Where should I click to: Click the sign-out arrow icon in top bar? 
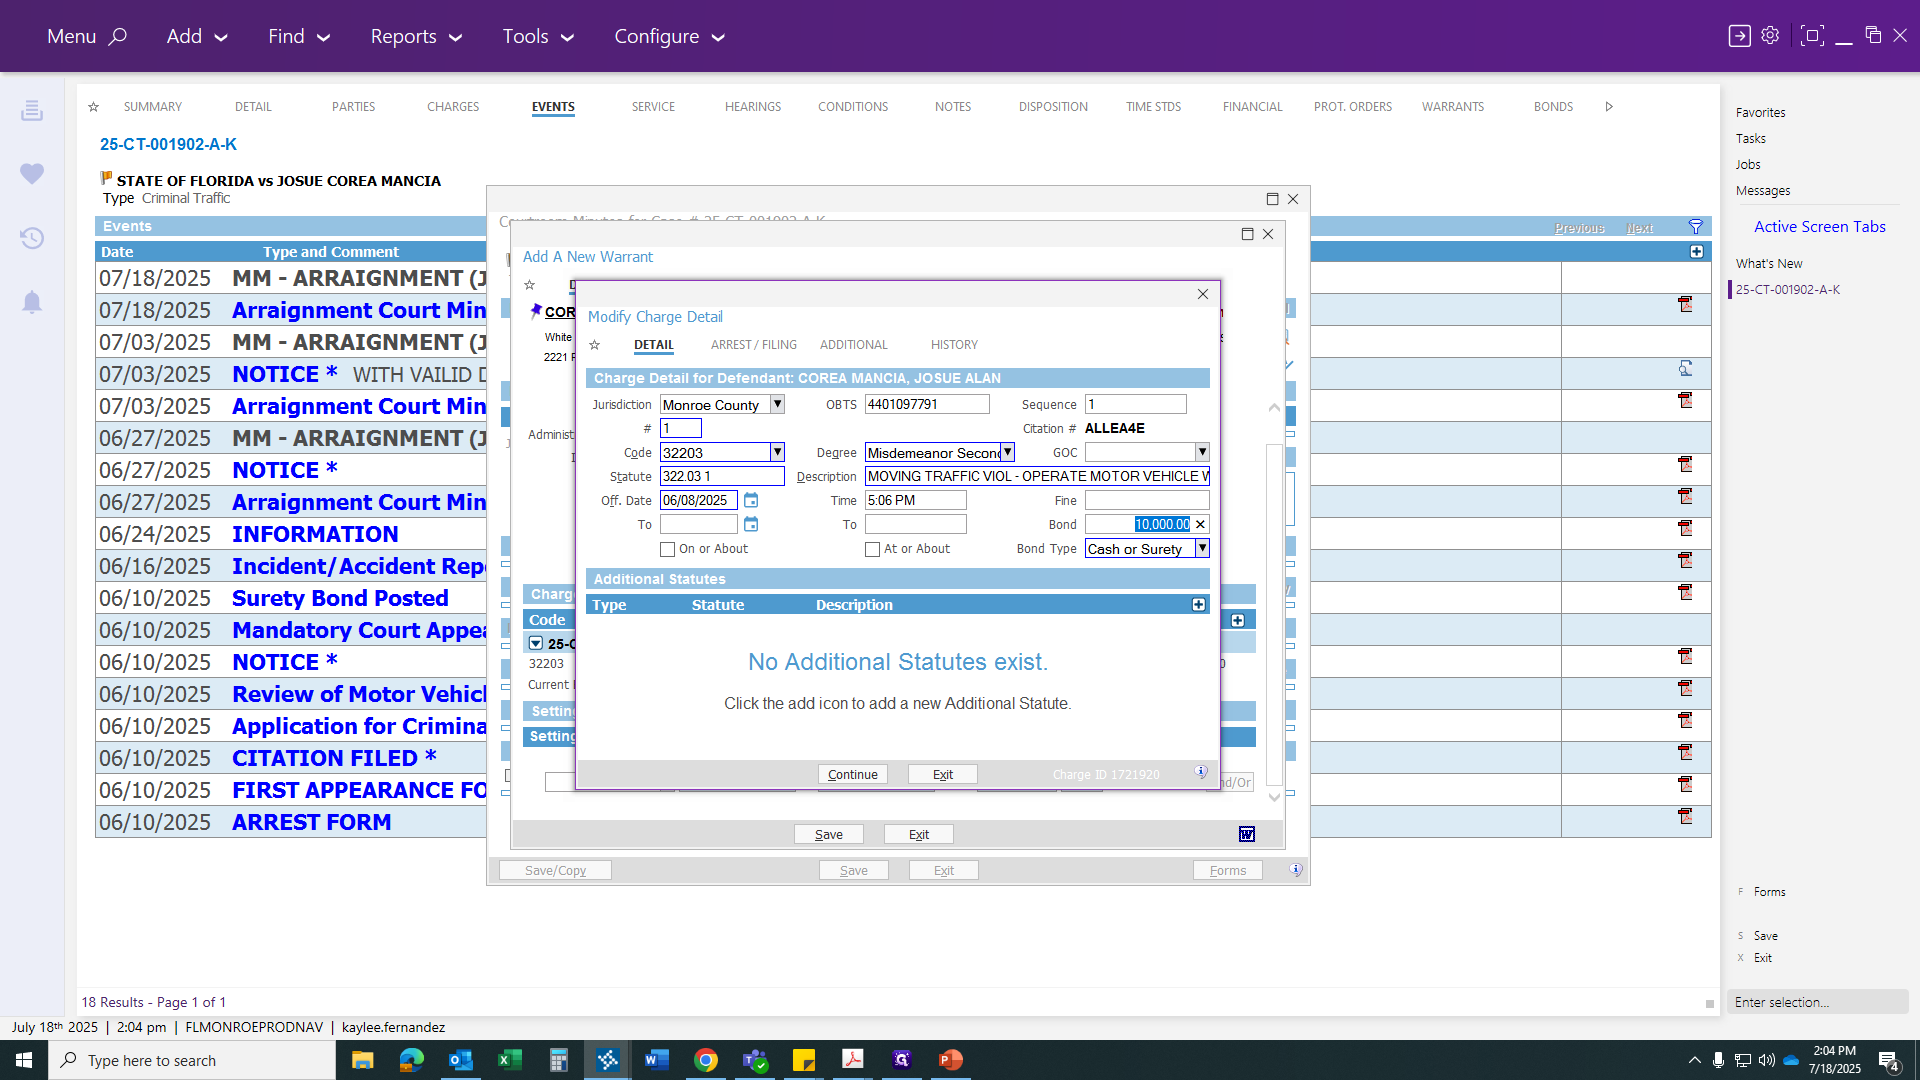click(1740, 36)
